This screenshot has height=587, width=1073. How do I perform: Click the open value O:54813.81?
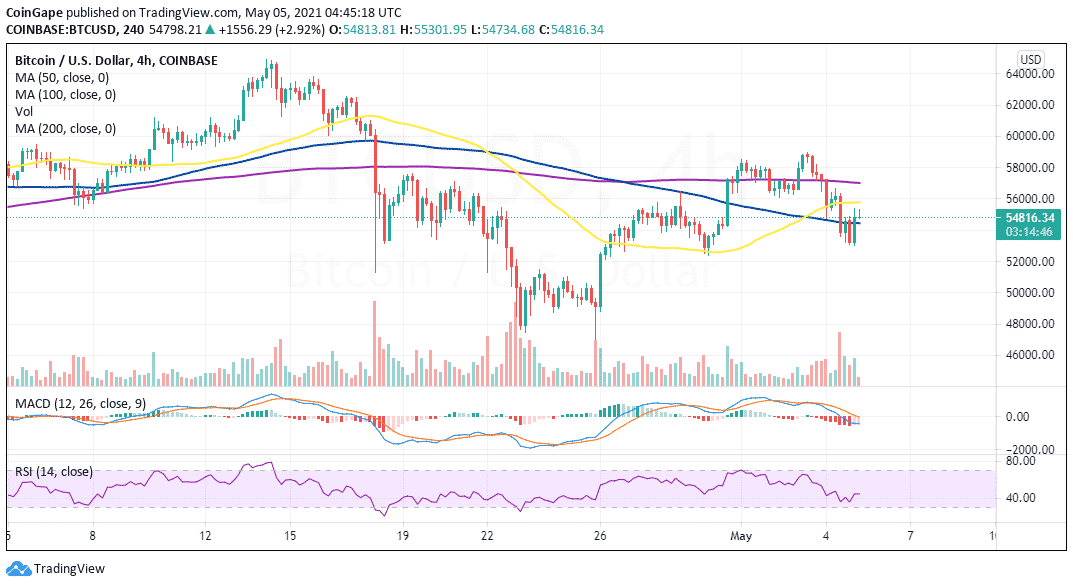tap(363, 29)
